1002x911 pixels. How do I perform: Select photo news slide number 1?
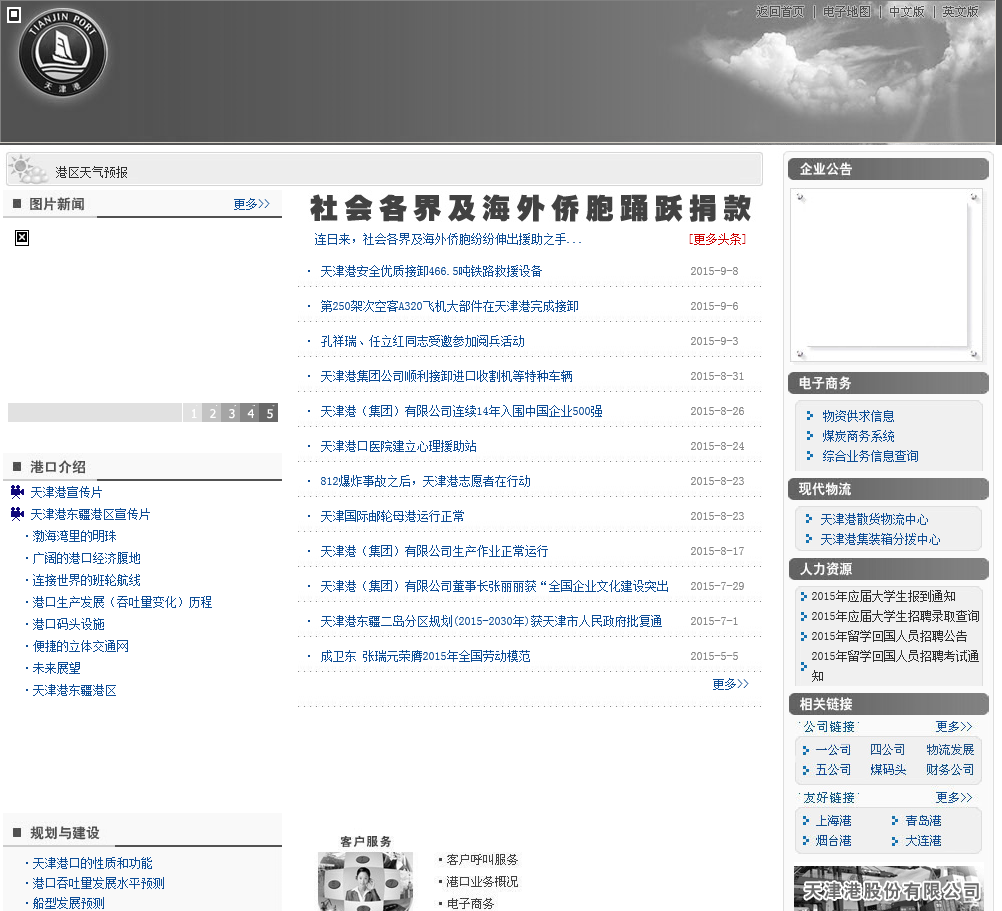click(x=193, y=413)
